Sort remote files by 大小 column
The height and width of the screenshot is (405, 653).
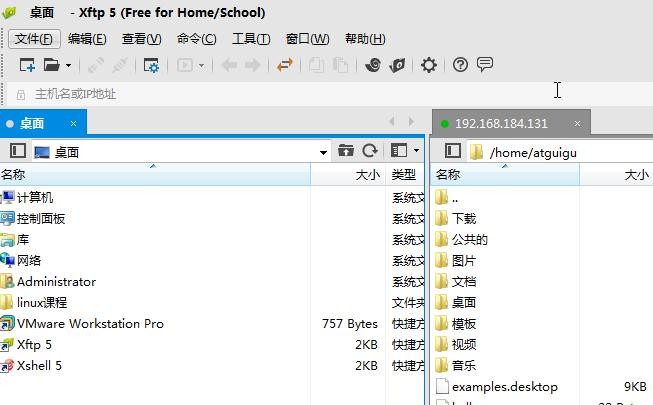pyautogui.click(x=616, y=174)
